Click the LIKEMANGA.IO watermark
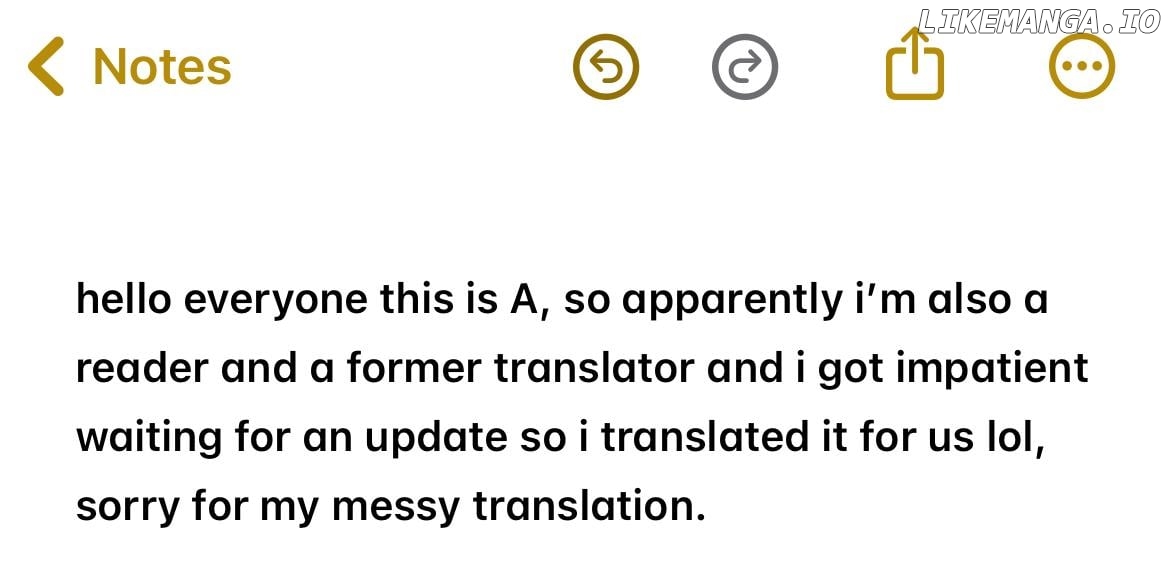The image size is (1170, 571). point(1038,21)
